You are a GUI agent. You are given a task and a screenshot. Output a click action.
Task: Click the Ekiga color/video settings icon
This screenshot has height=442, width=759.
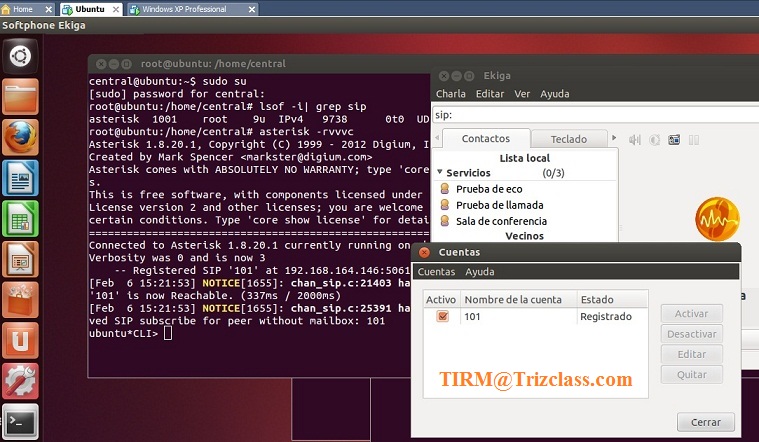654,140
